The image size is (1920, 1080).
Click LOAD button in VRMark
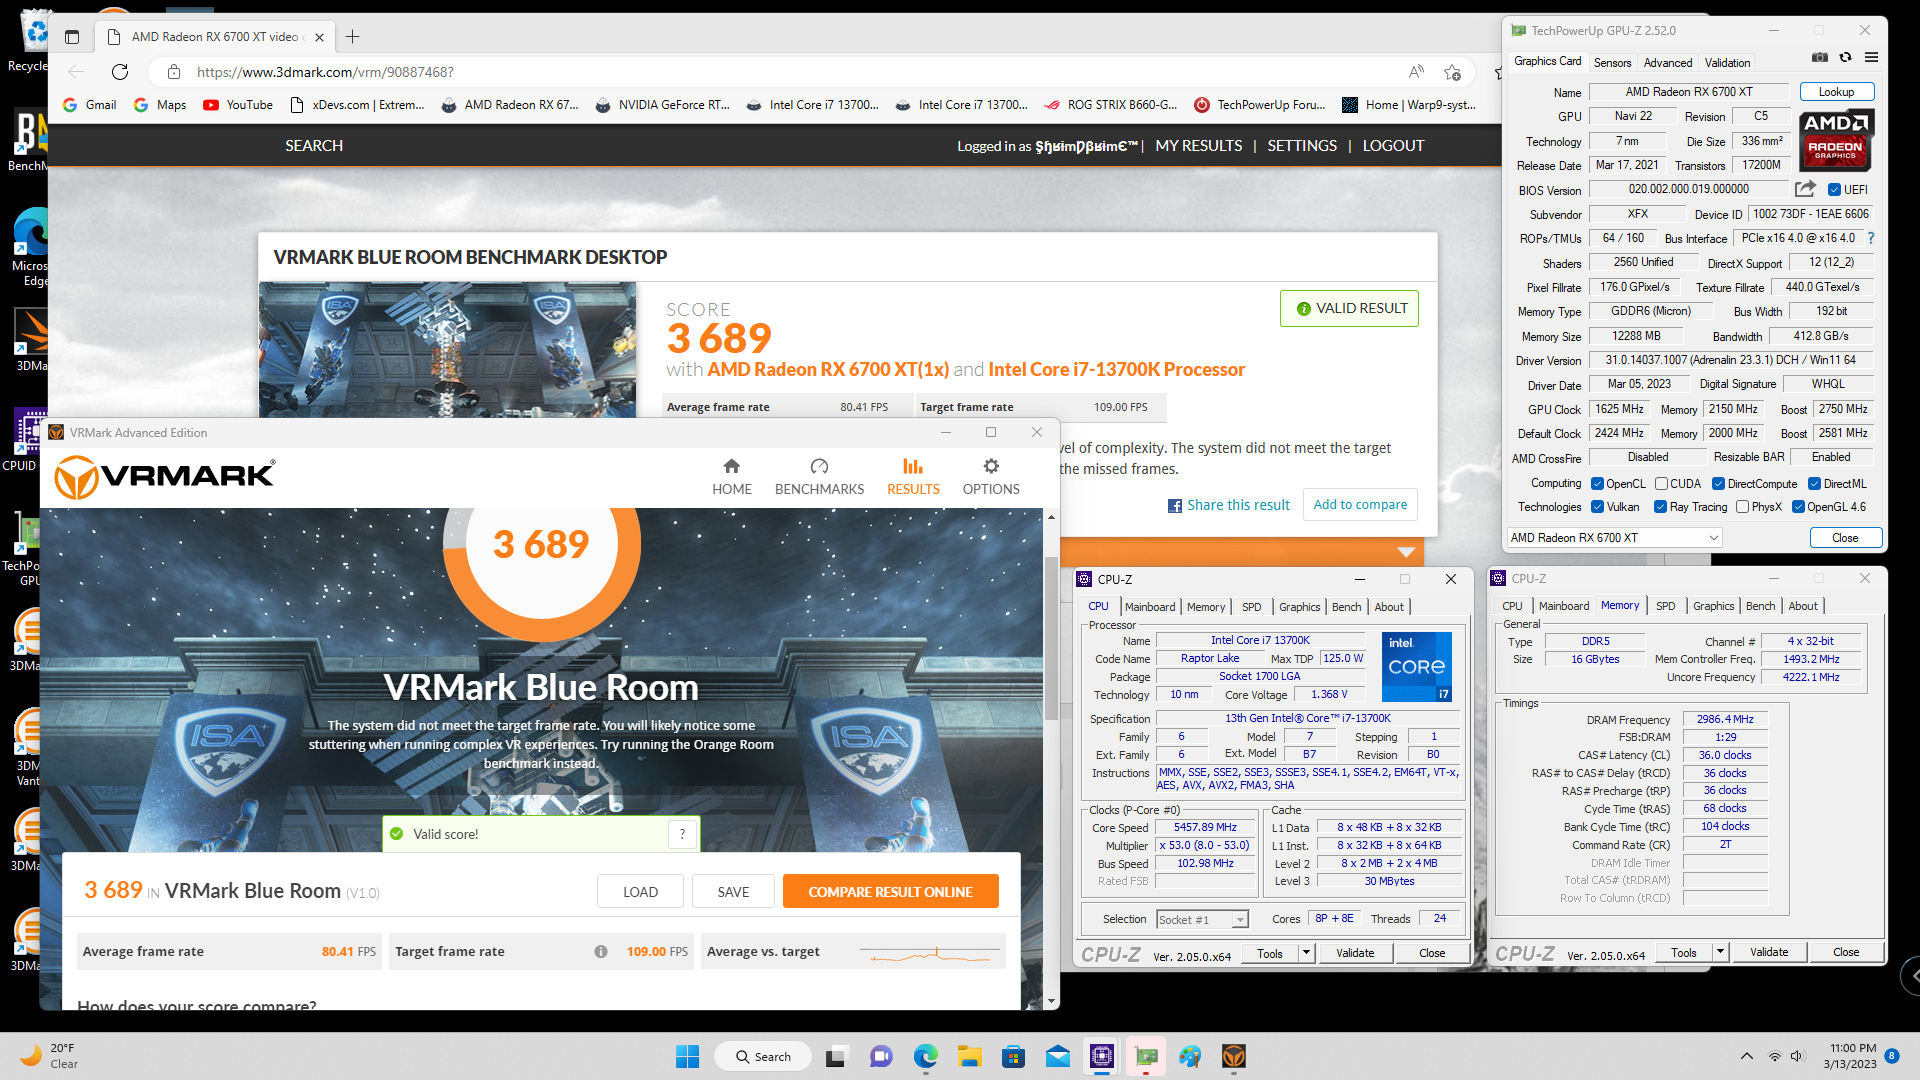(640, 892)
